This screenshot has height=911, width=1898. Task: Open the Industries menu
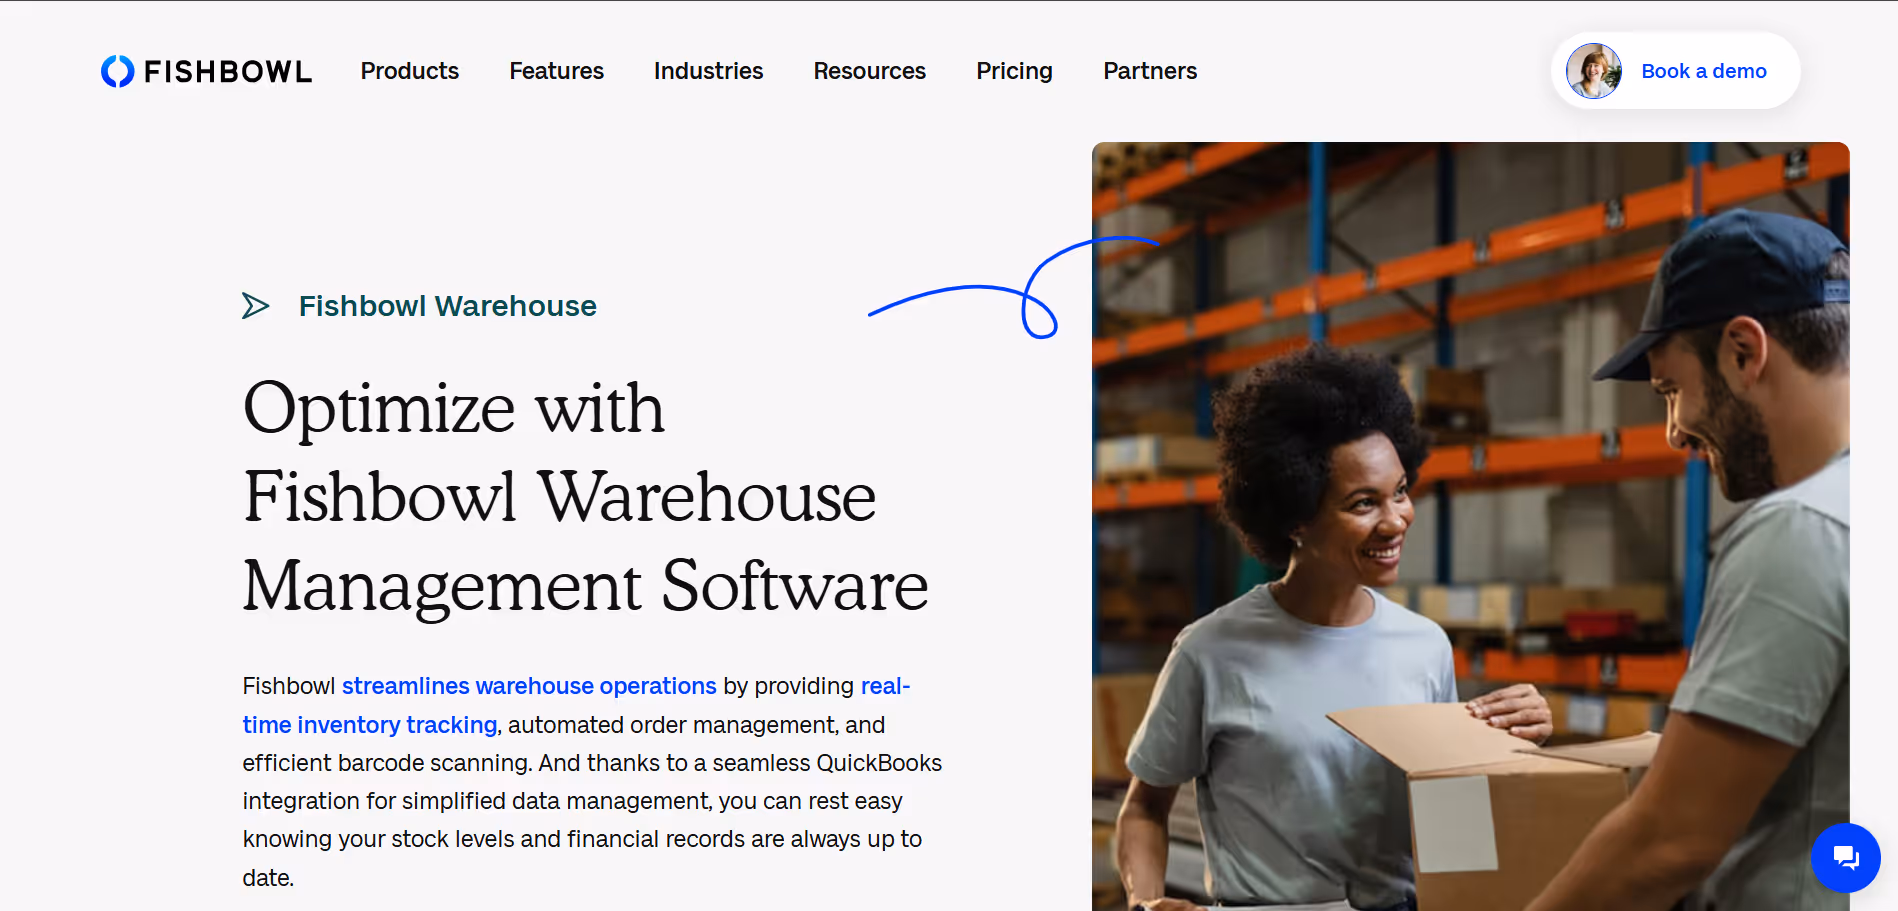coord(709,71)
